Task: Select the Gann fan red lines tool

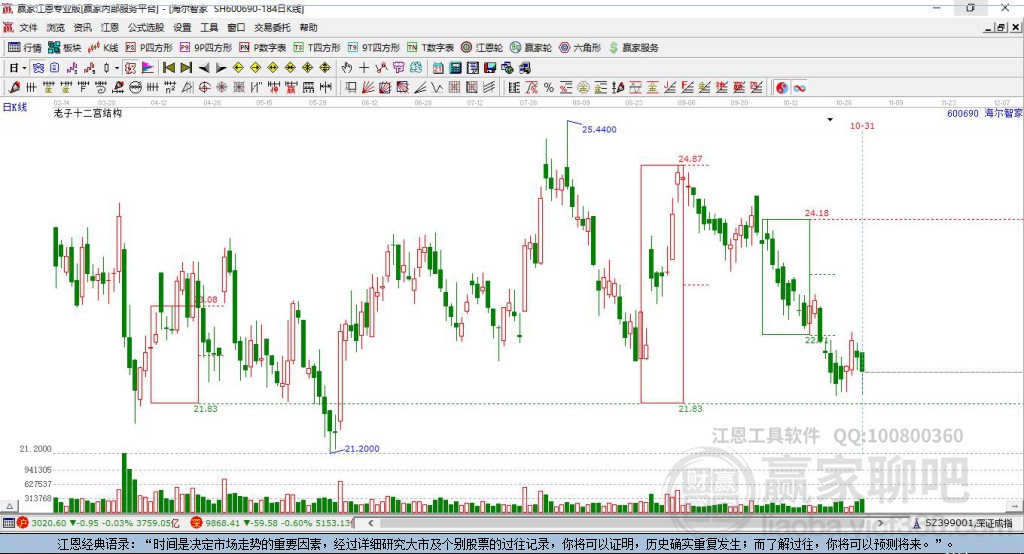Action: pos(368,88)
